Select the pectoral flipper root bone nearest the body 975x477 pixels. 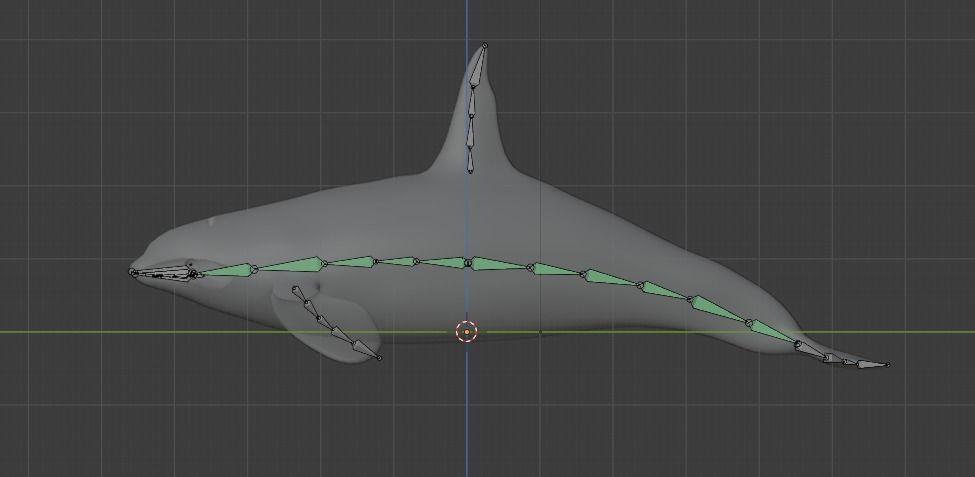299,295
